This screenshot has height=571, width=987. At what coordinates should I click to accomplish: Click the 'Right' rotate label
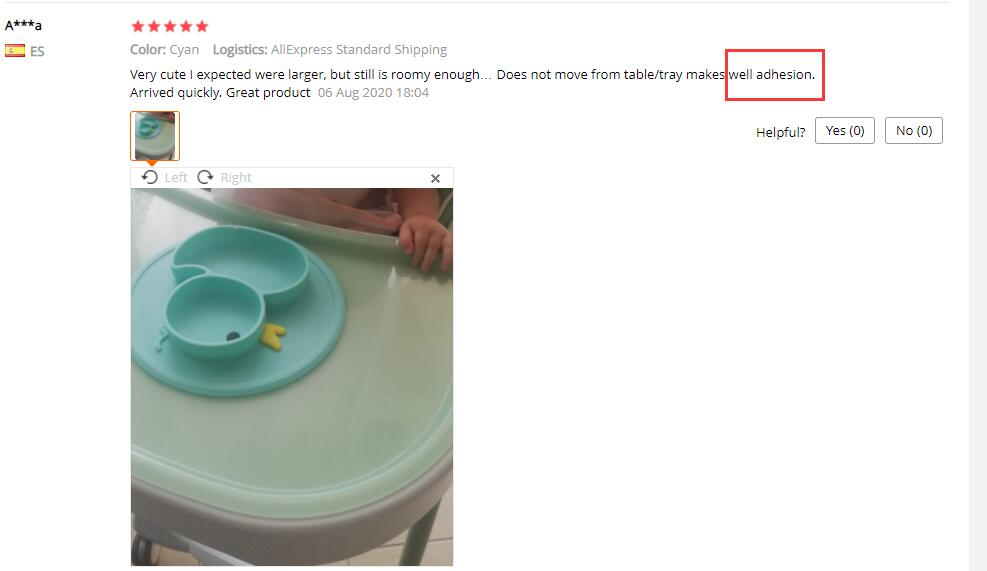236,178
